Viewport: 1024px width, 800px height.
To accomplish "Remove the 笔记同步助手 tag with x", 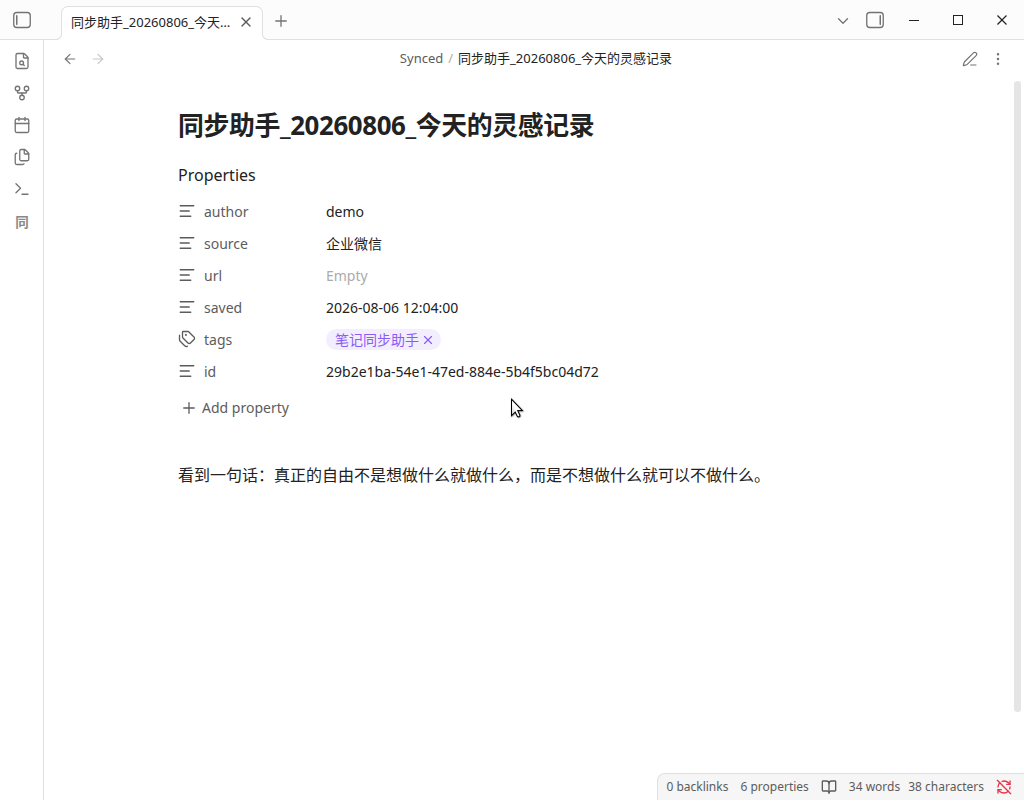I will [428, 340].
